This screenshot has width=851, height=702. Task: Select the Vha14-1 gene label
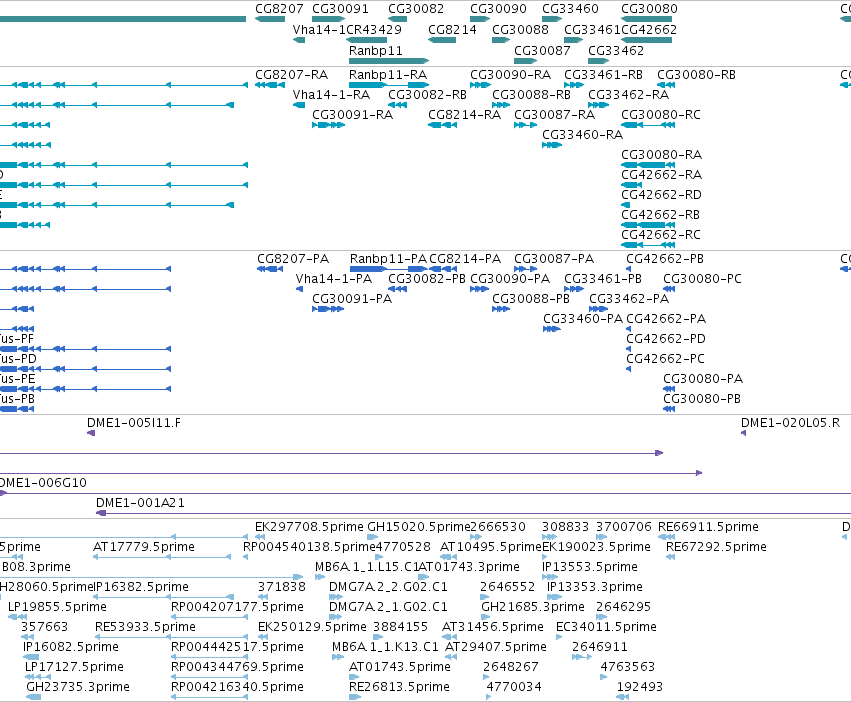pos(319,29)
